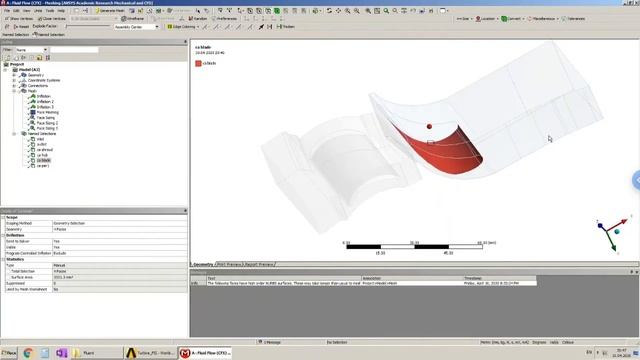This screenshot has width=640, height=360.
Task: Expand the Geometry tree node
Action: [x=14, y=75]
